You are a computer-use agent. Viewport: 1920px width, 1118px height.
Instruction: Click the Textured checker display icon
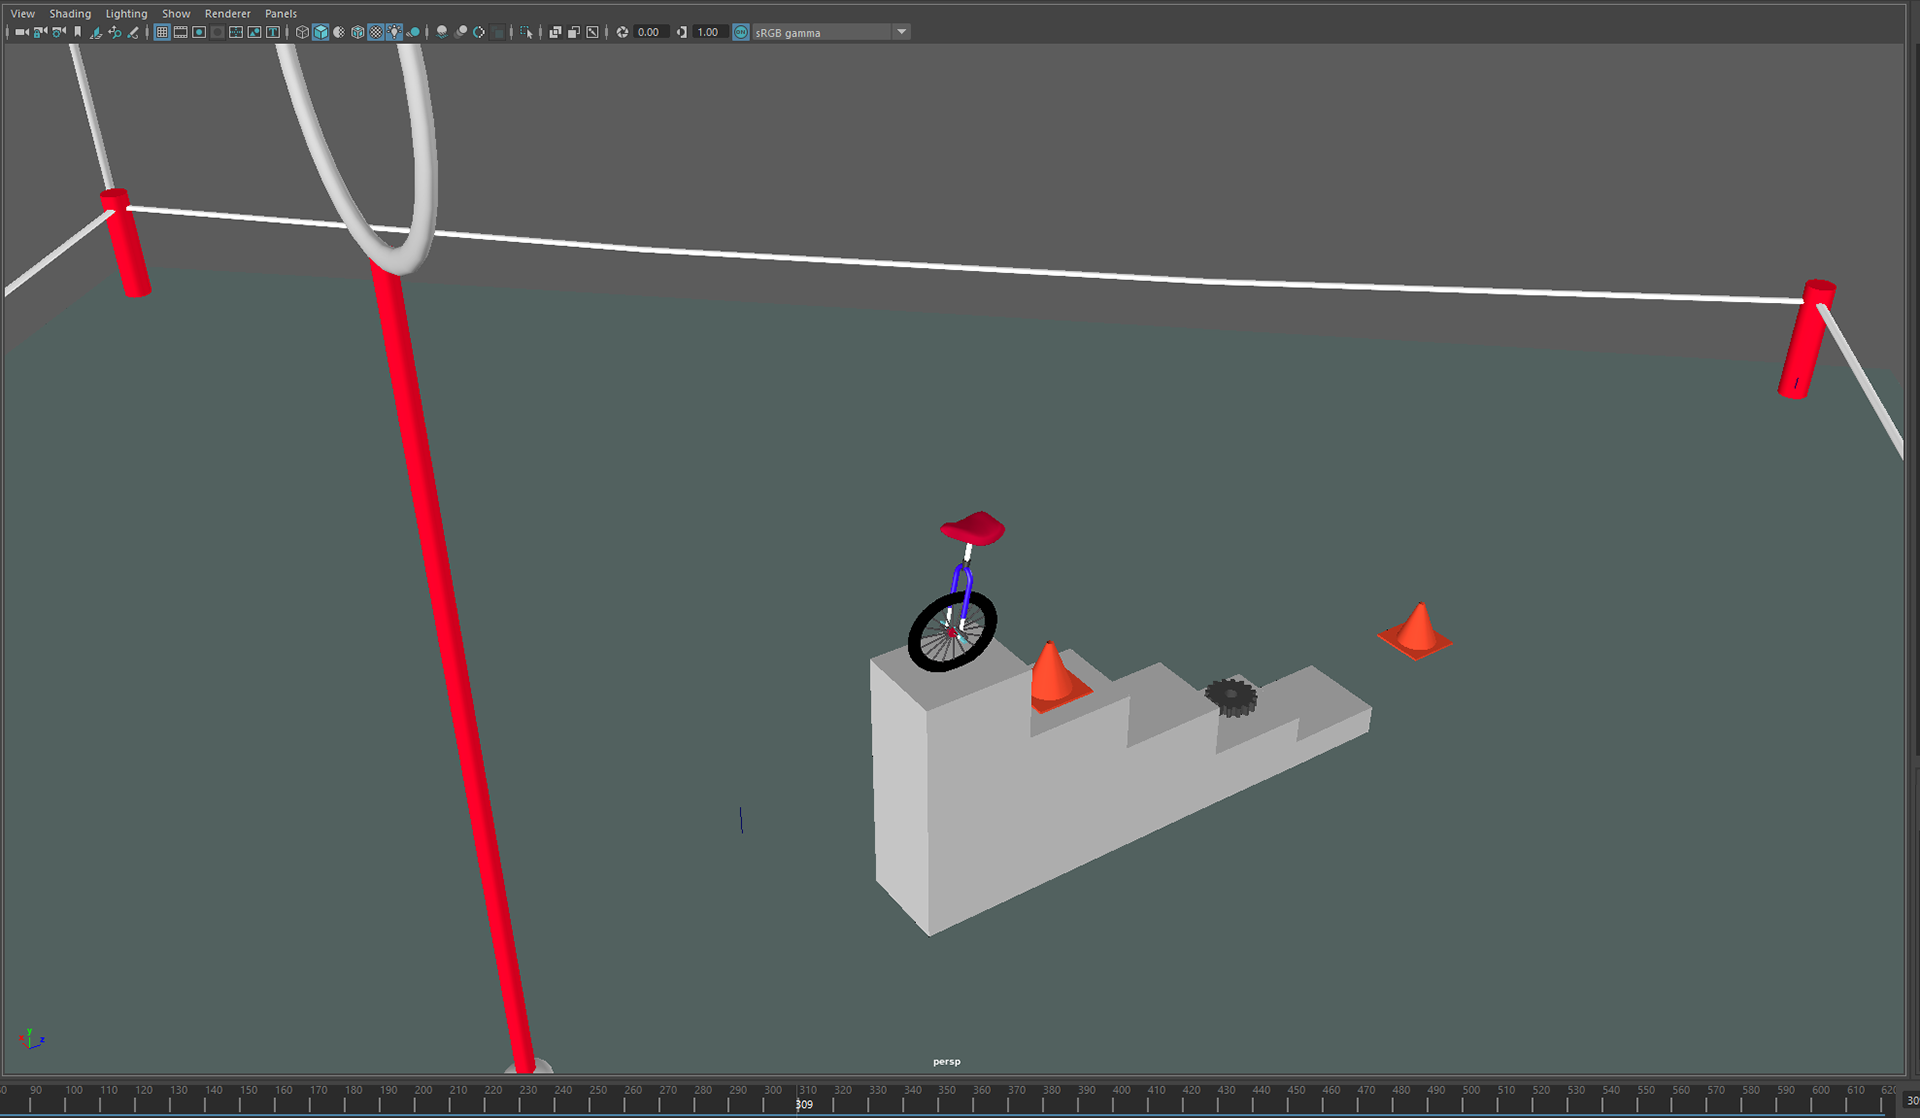tap(376, 32)
